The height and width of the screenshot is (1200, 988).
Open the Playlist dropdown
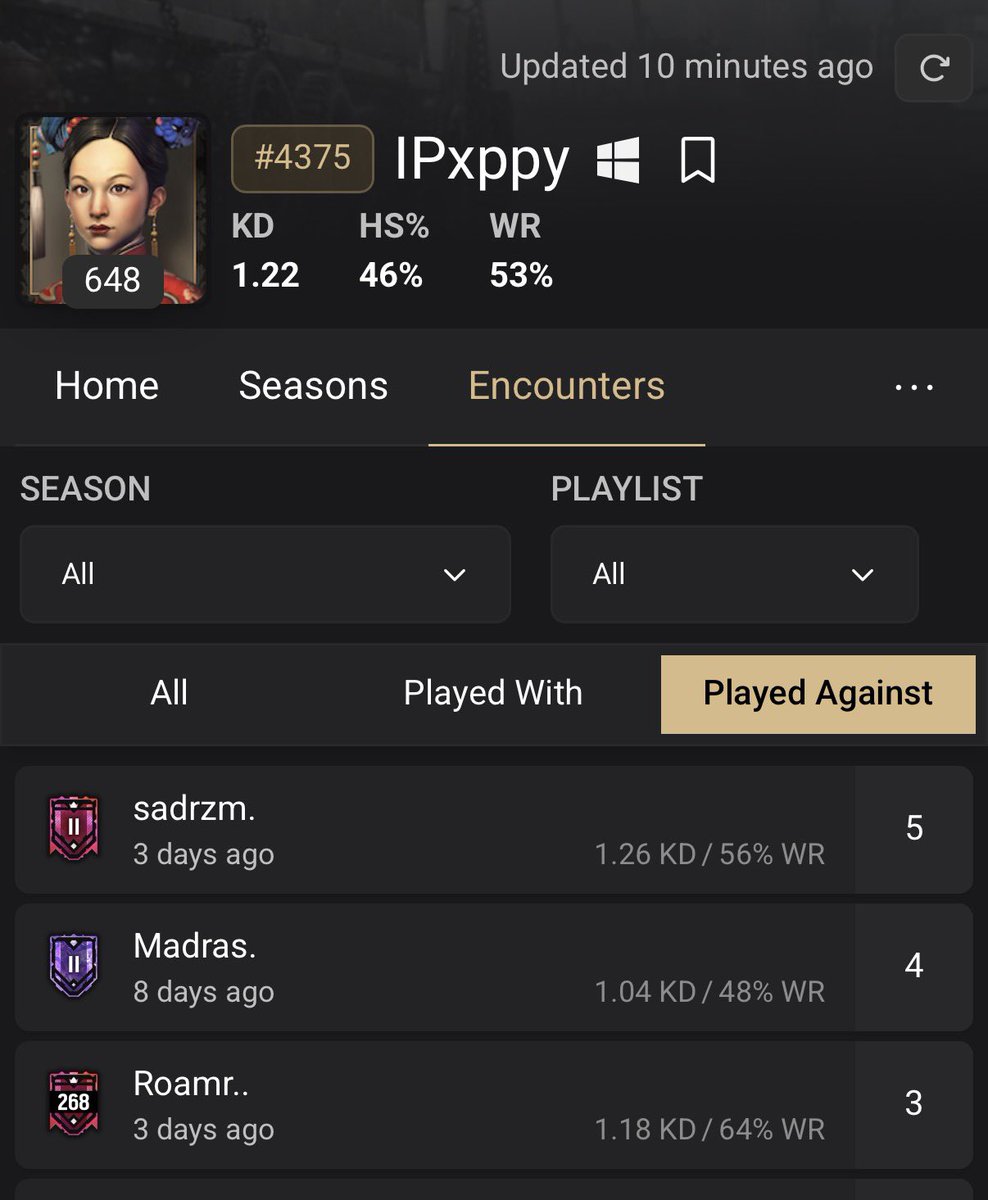tap(734, 574)
